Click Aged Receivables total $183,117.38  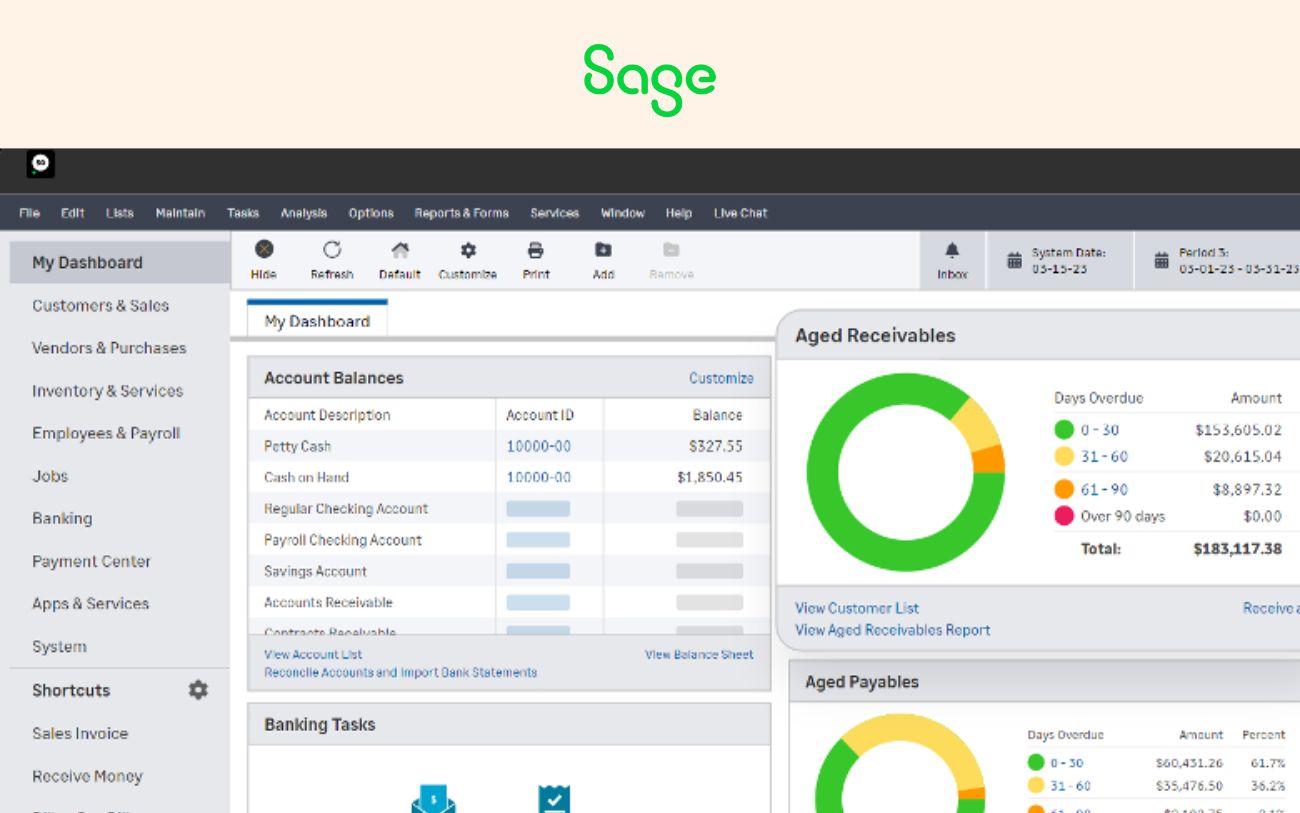pos(1237,549)
